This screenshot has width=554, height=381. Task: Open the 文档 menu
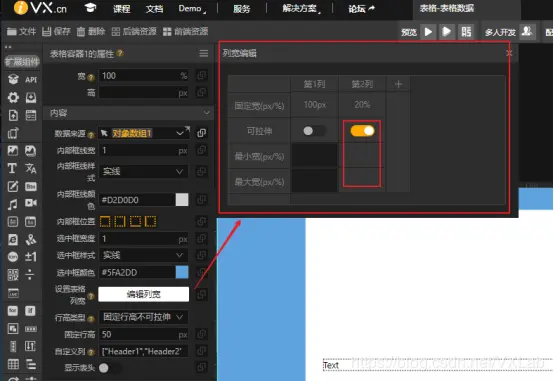click(154, 8)
